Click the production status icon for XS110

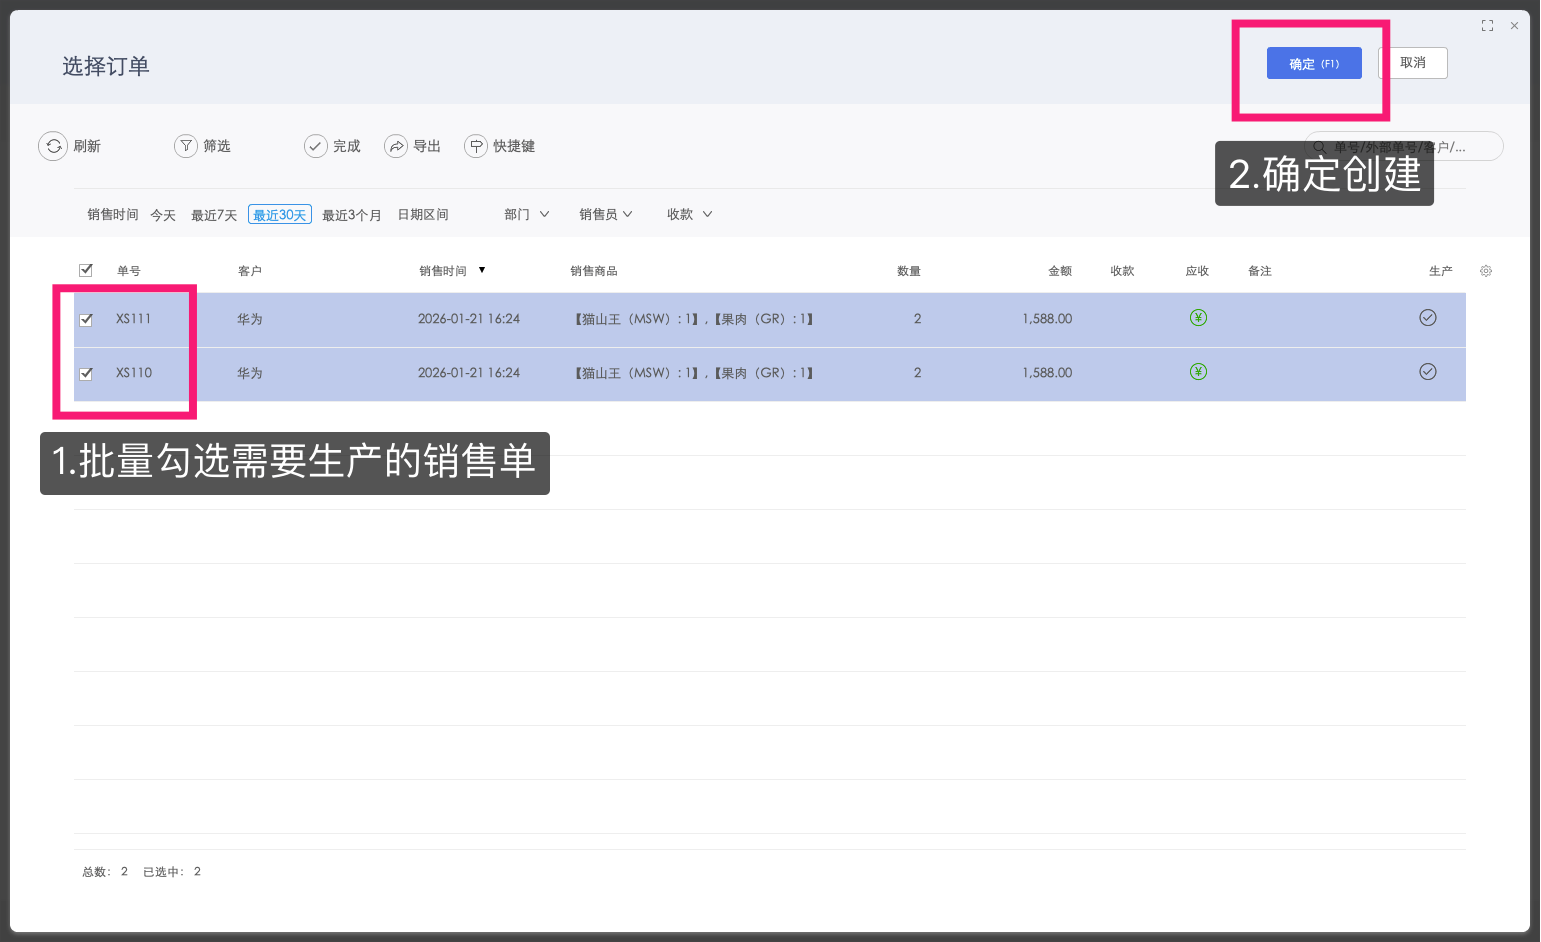(x=1428, y=372)
